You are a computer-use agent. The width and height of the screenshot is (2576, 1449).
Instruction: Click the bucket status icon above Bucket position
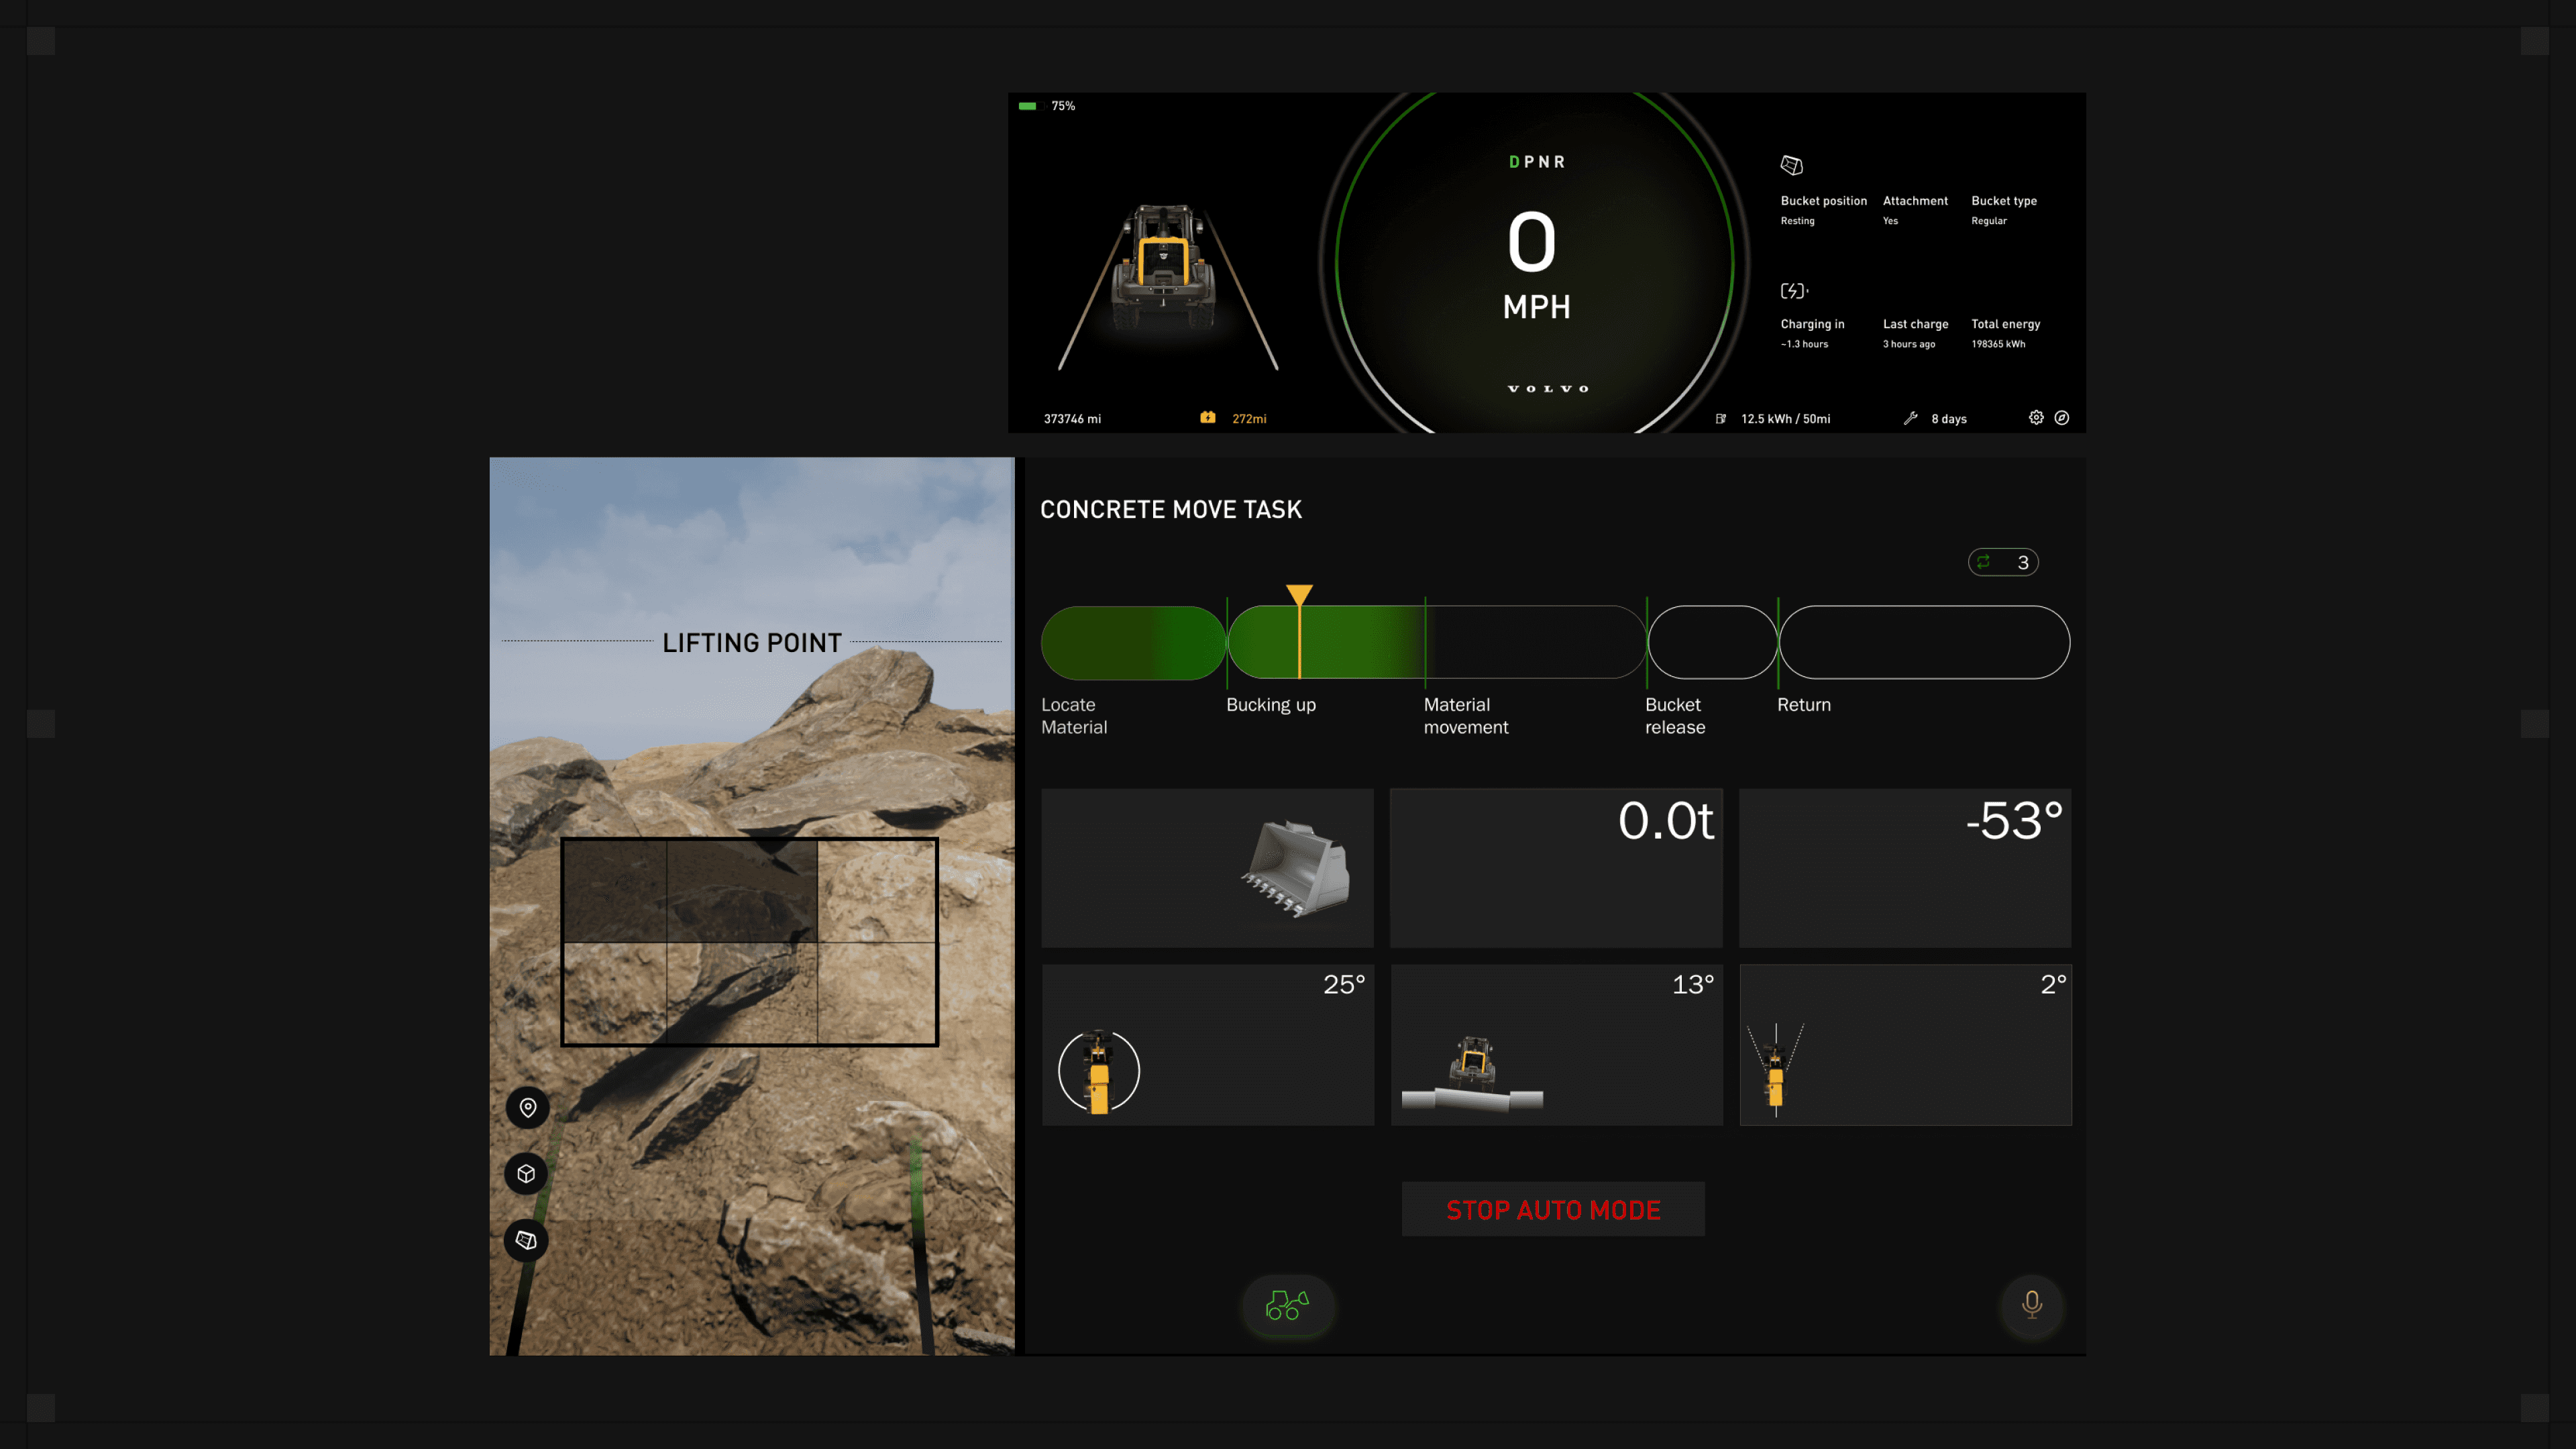point(1792,165)
